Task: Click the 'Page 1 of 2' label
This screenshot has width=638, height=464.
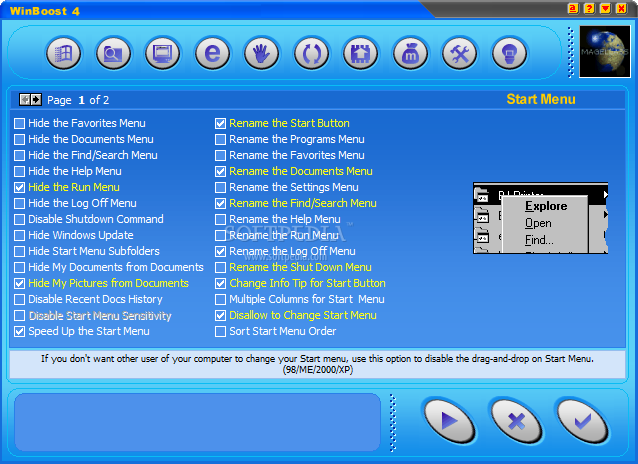Action: [x=78, y=100]
